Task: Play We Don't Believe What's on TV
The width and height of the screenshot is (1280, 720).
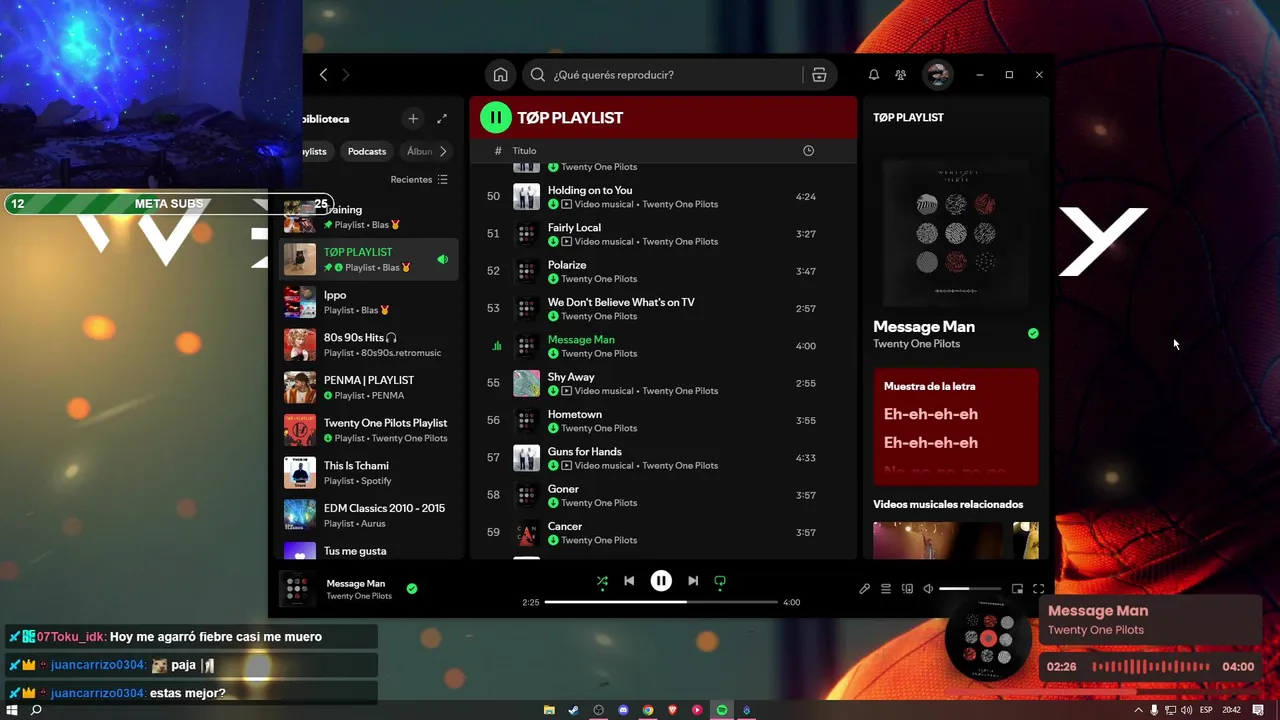Action: [x=663, y=309]
